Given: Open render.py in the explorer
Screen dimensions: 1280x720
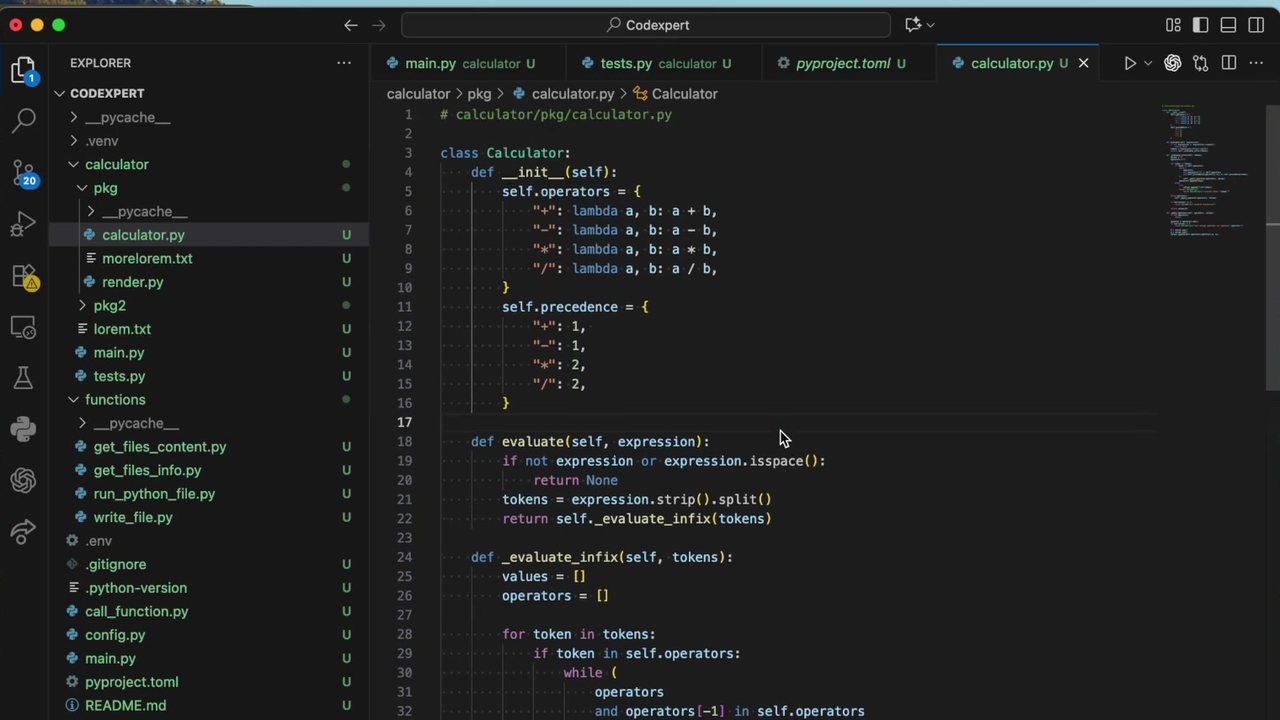Looking at the screenshot, I should (209, 282).
